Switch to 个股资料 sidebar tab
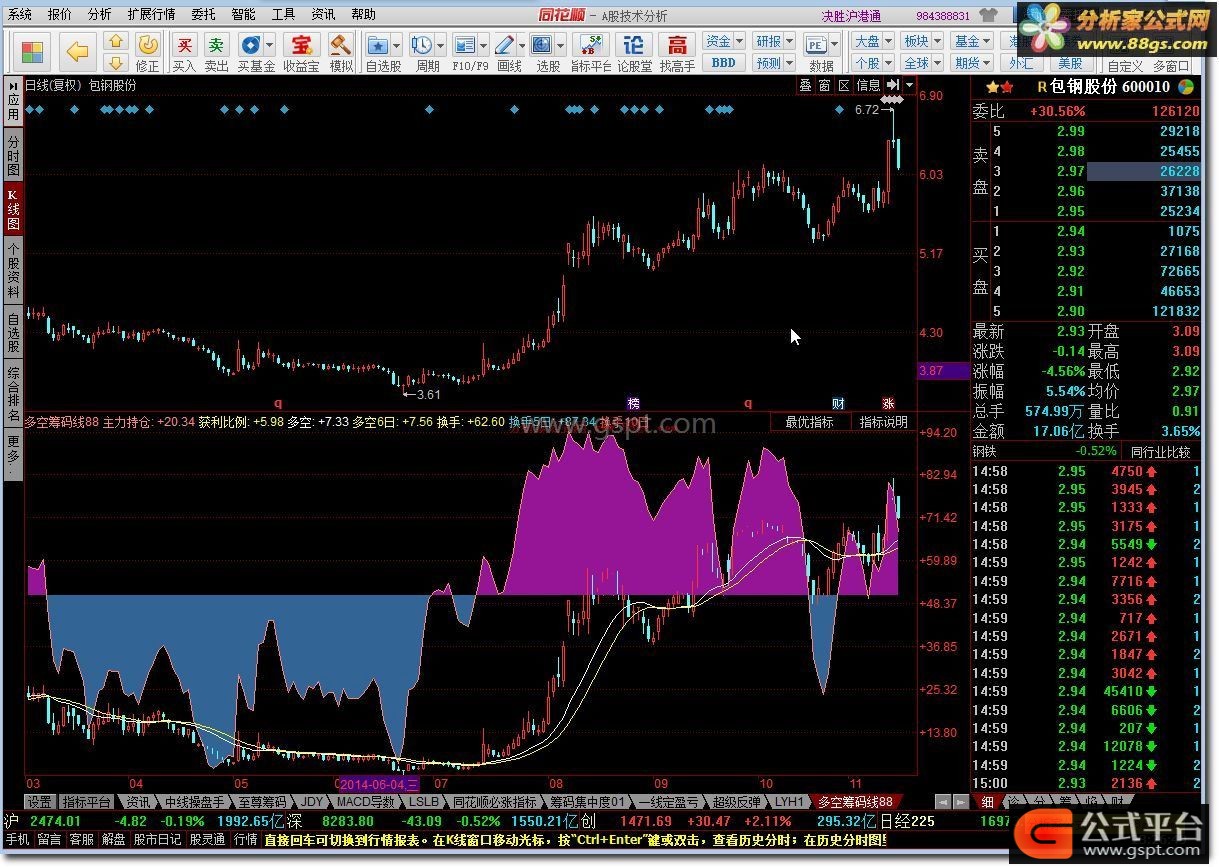This screenshot has width=1219, height=867. (x=13, y=270)
